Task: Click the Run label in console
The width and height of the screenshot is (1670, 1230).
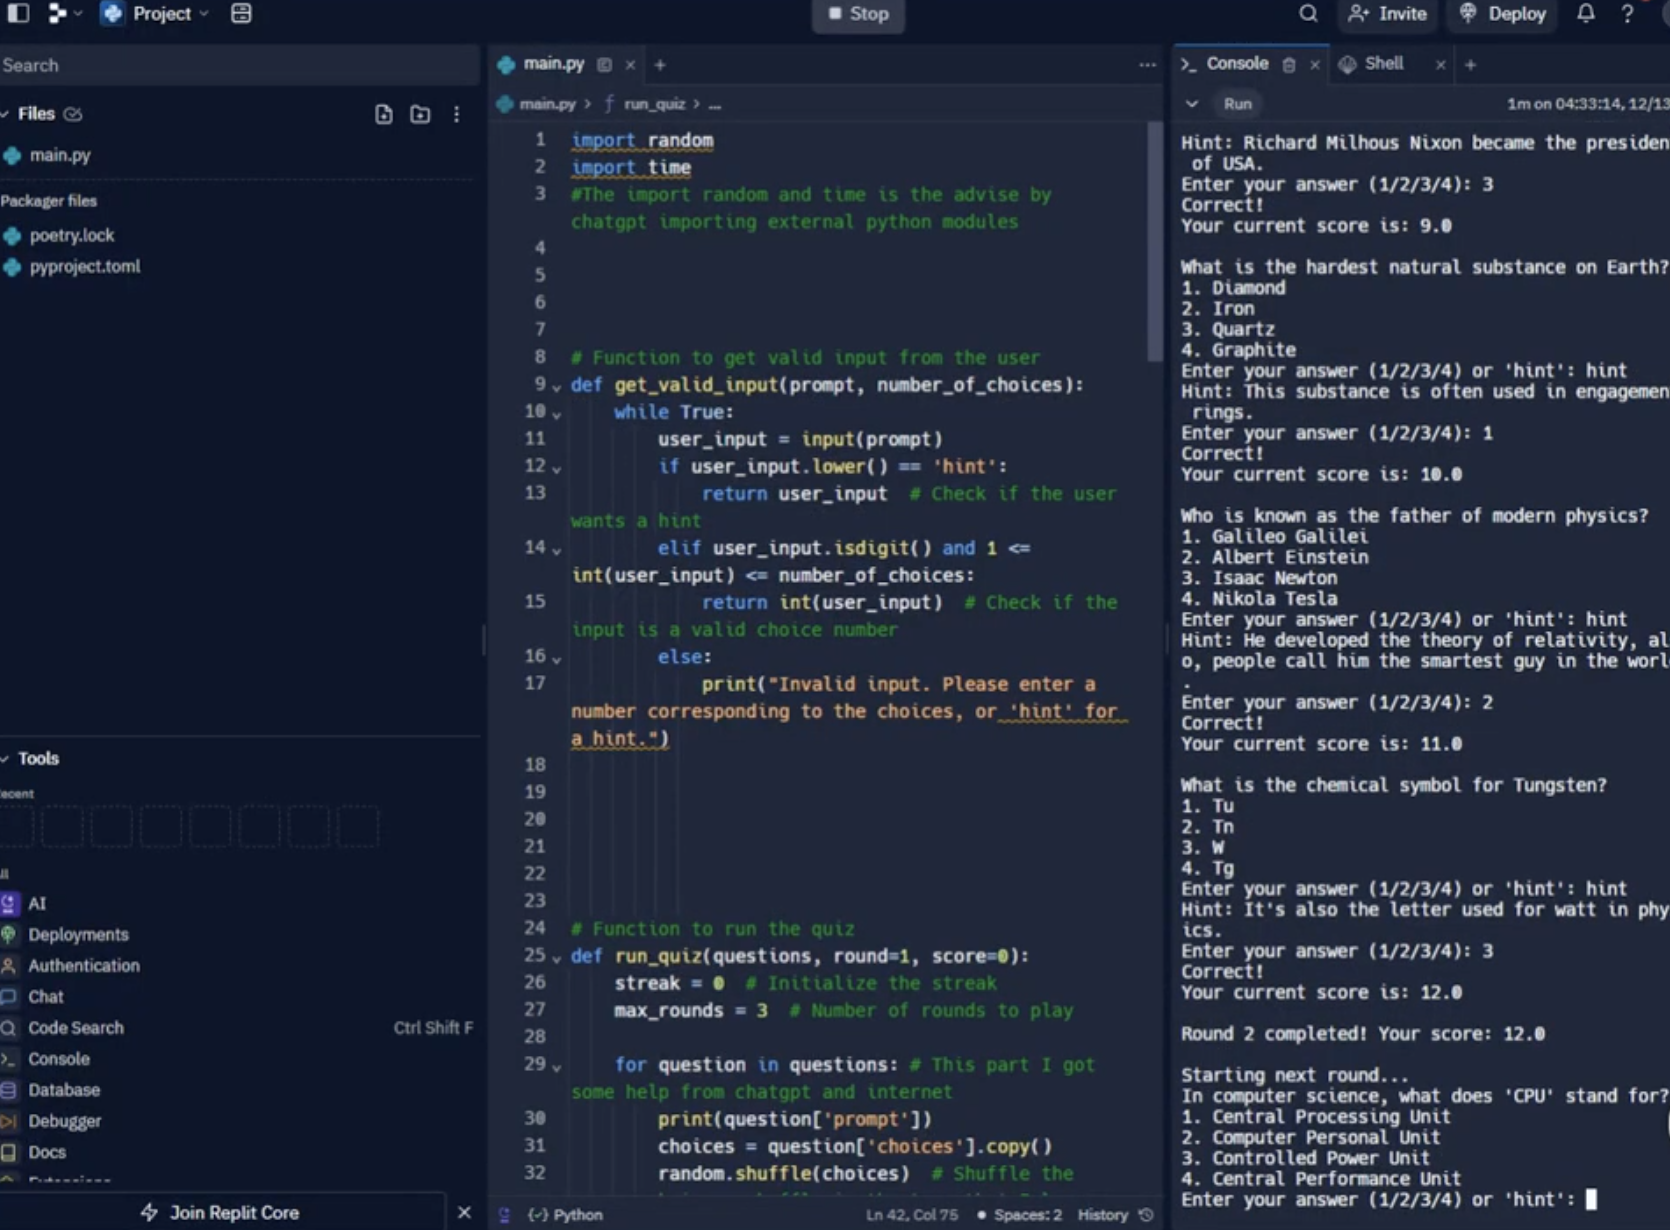Action: (x=1237, y=104)
